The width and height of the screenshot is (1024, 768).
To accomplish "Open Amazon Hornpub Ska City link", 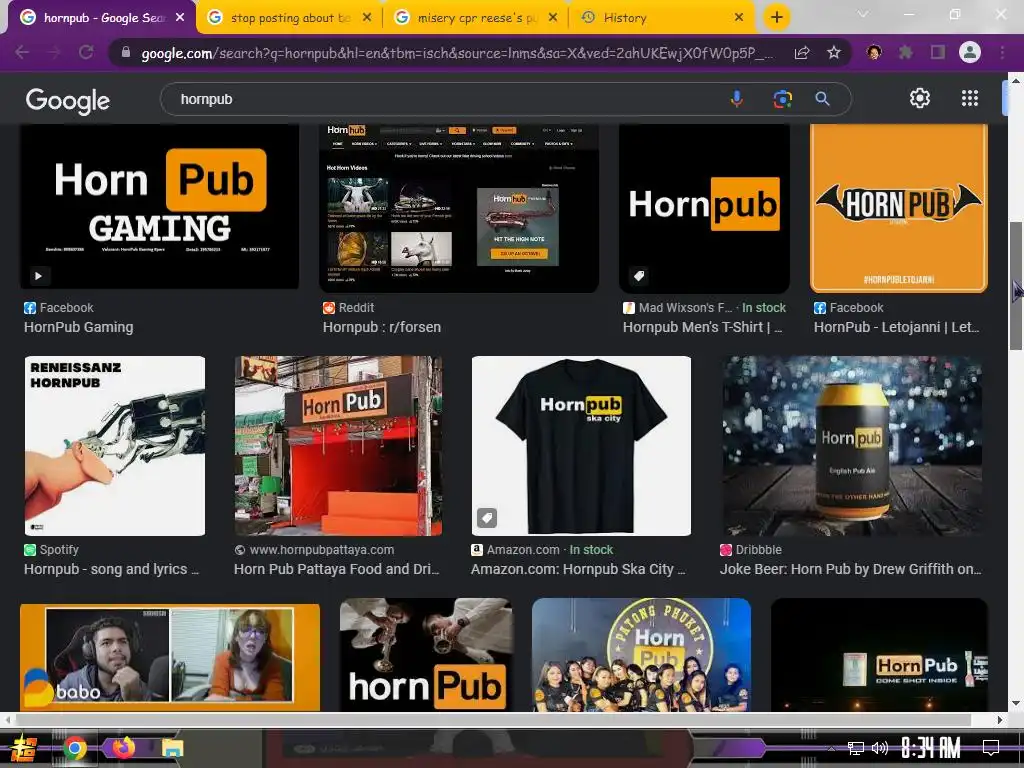I will (578, 569).
